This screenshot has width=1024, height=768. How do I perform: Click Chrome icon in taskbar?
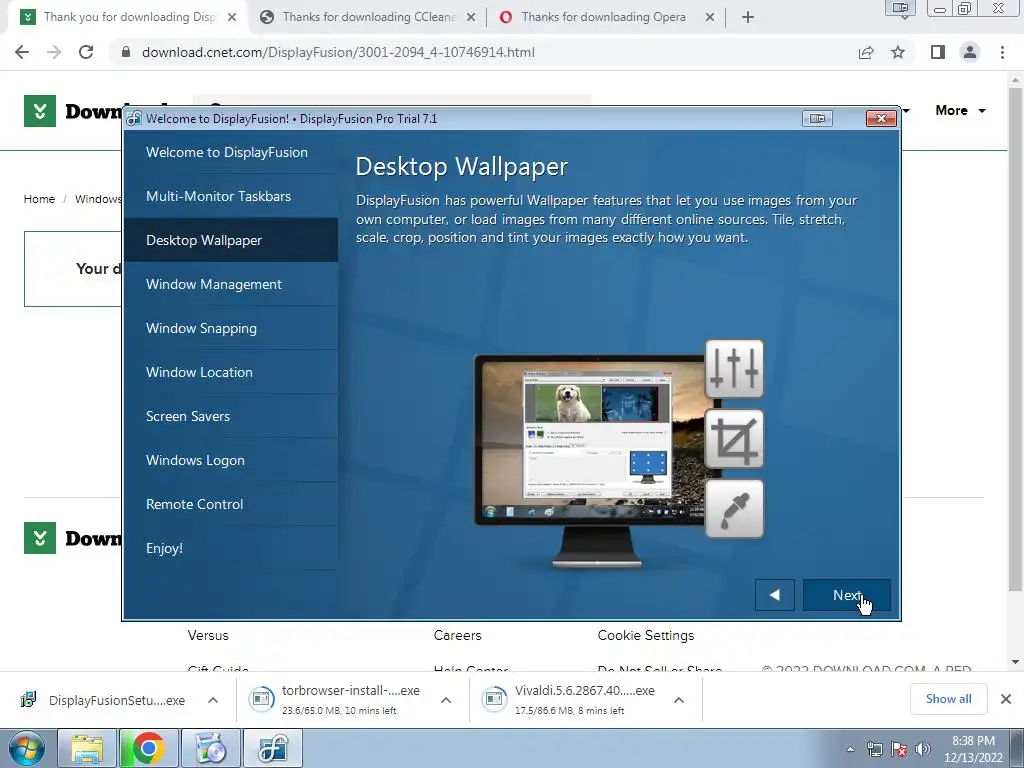point(148,748)
